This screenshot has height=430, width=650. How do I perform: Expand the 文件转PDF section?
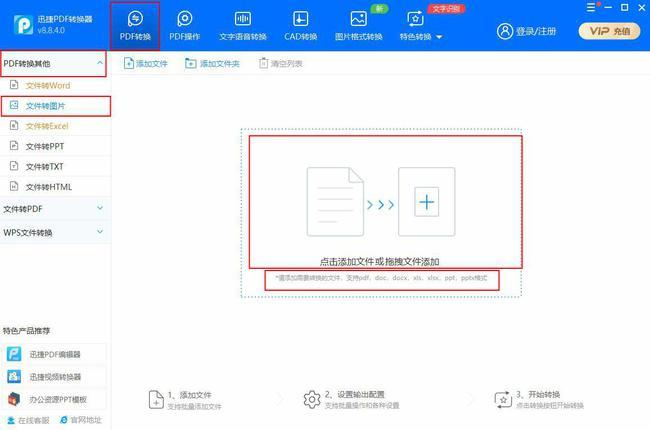point(56,209)
